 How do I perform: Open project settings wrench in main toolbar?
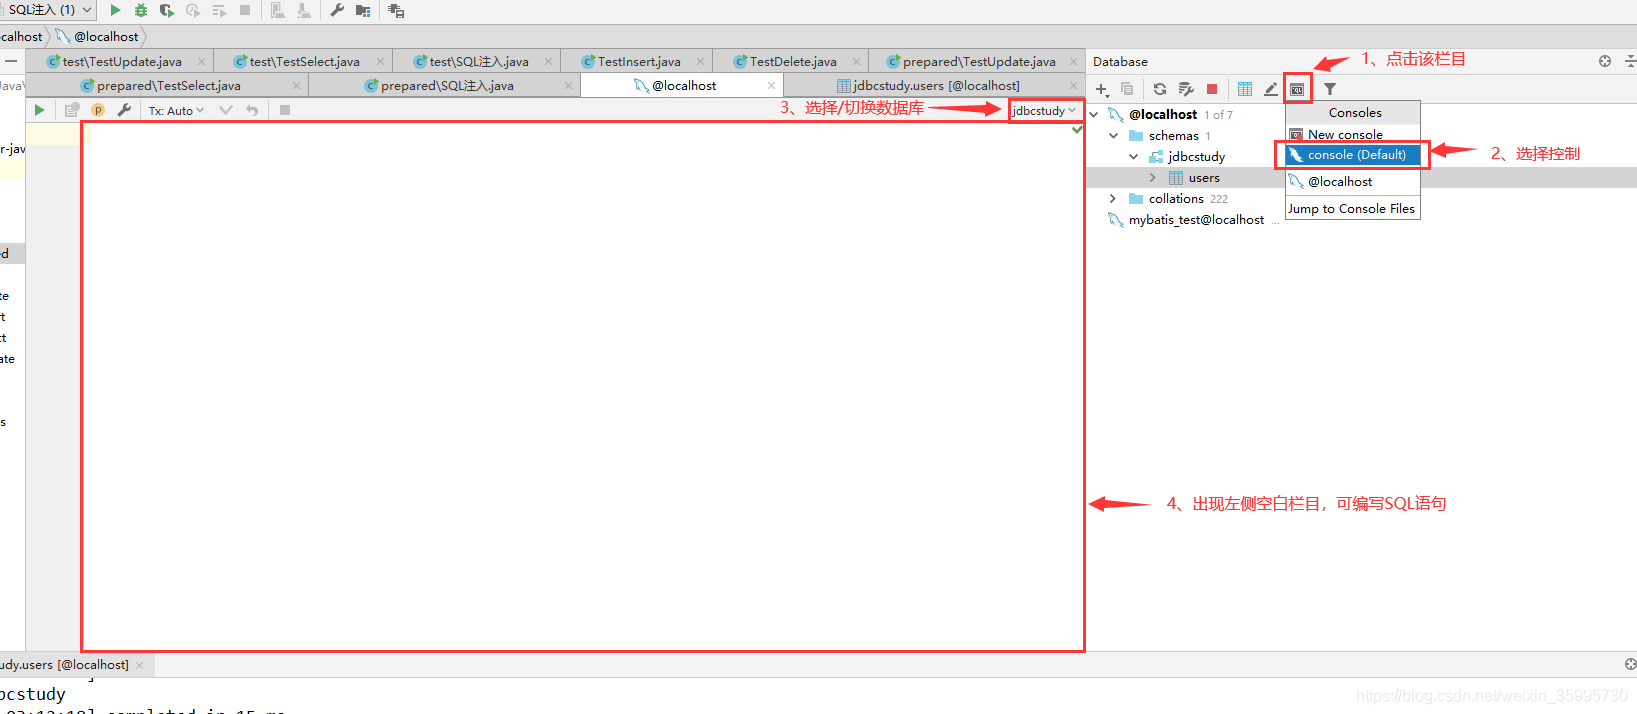pos(337,10)
